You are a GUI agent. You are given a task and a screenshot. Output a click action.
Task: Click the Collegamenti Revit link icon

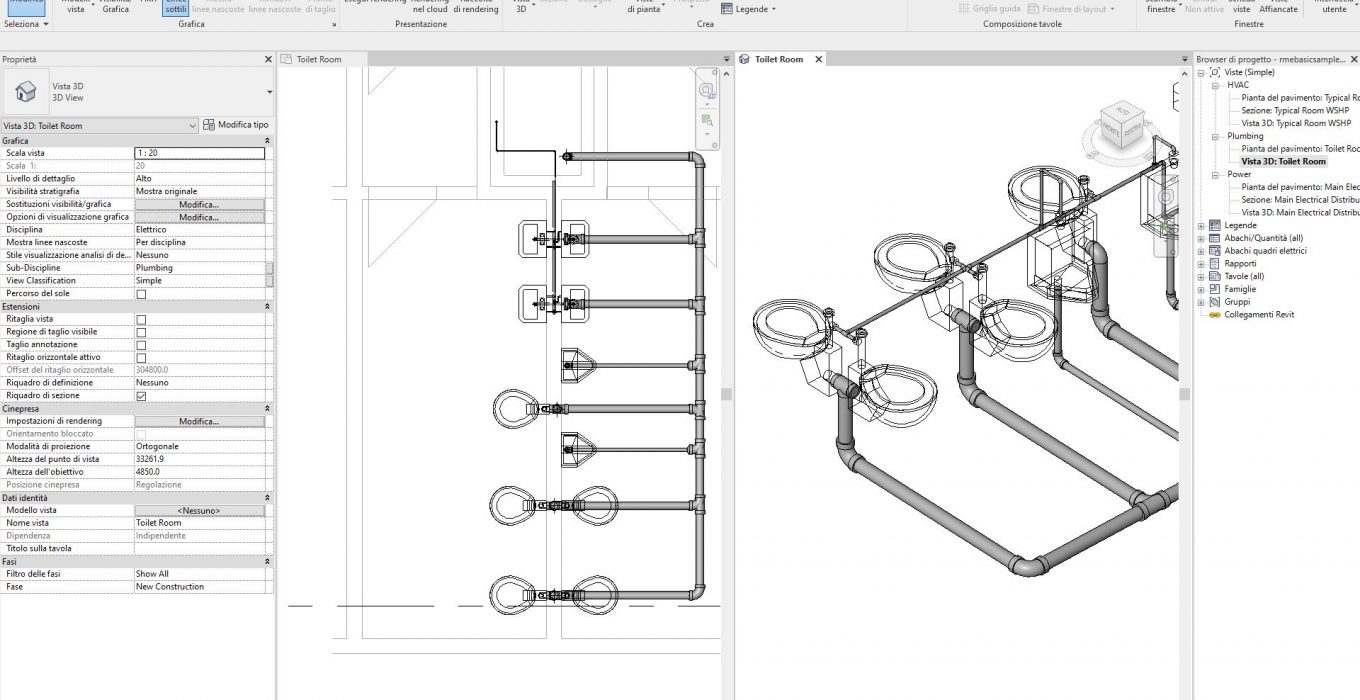coord(1215,314)
